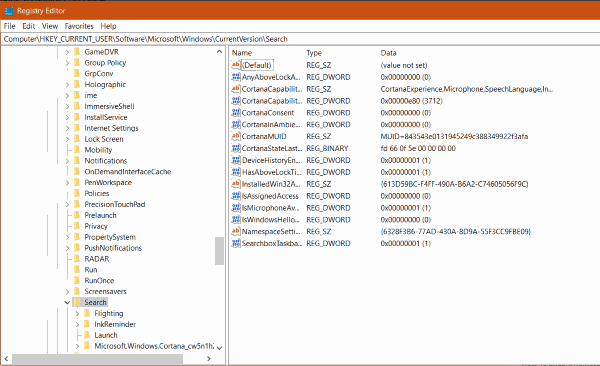Expand the Holographic key
This screenshot has width=600, height=366.
(67, 85)
